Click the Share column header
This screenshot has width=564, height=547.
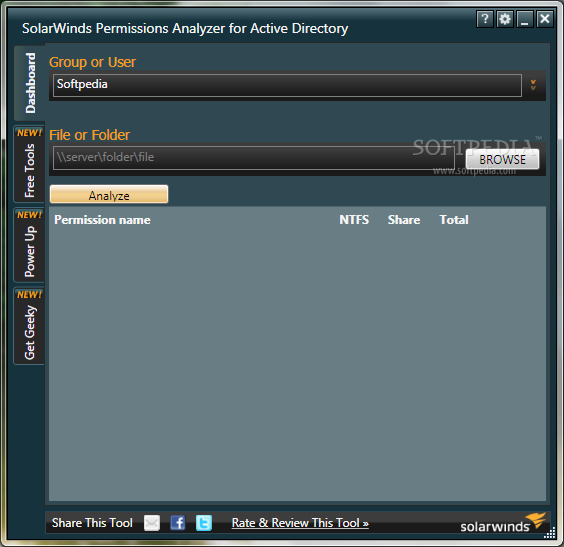click(x=404, y=220)
